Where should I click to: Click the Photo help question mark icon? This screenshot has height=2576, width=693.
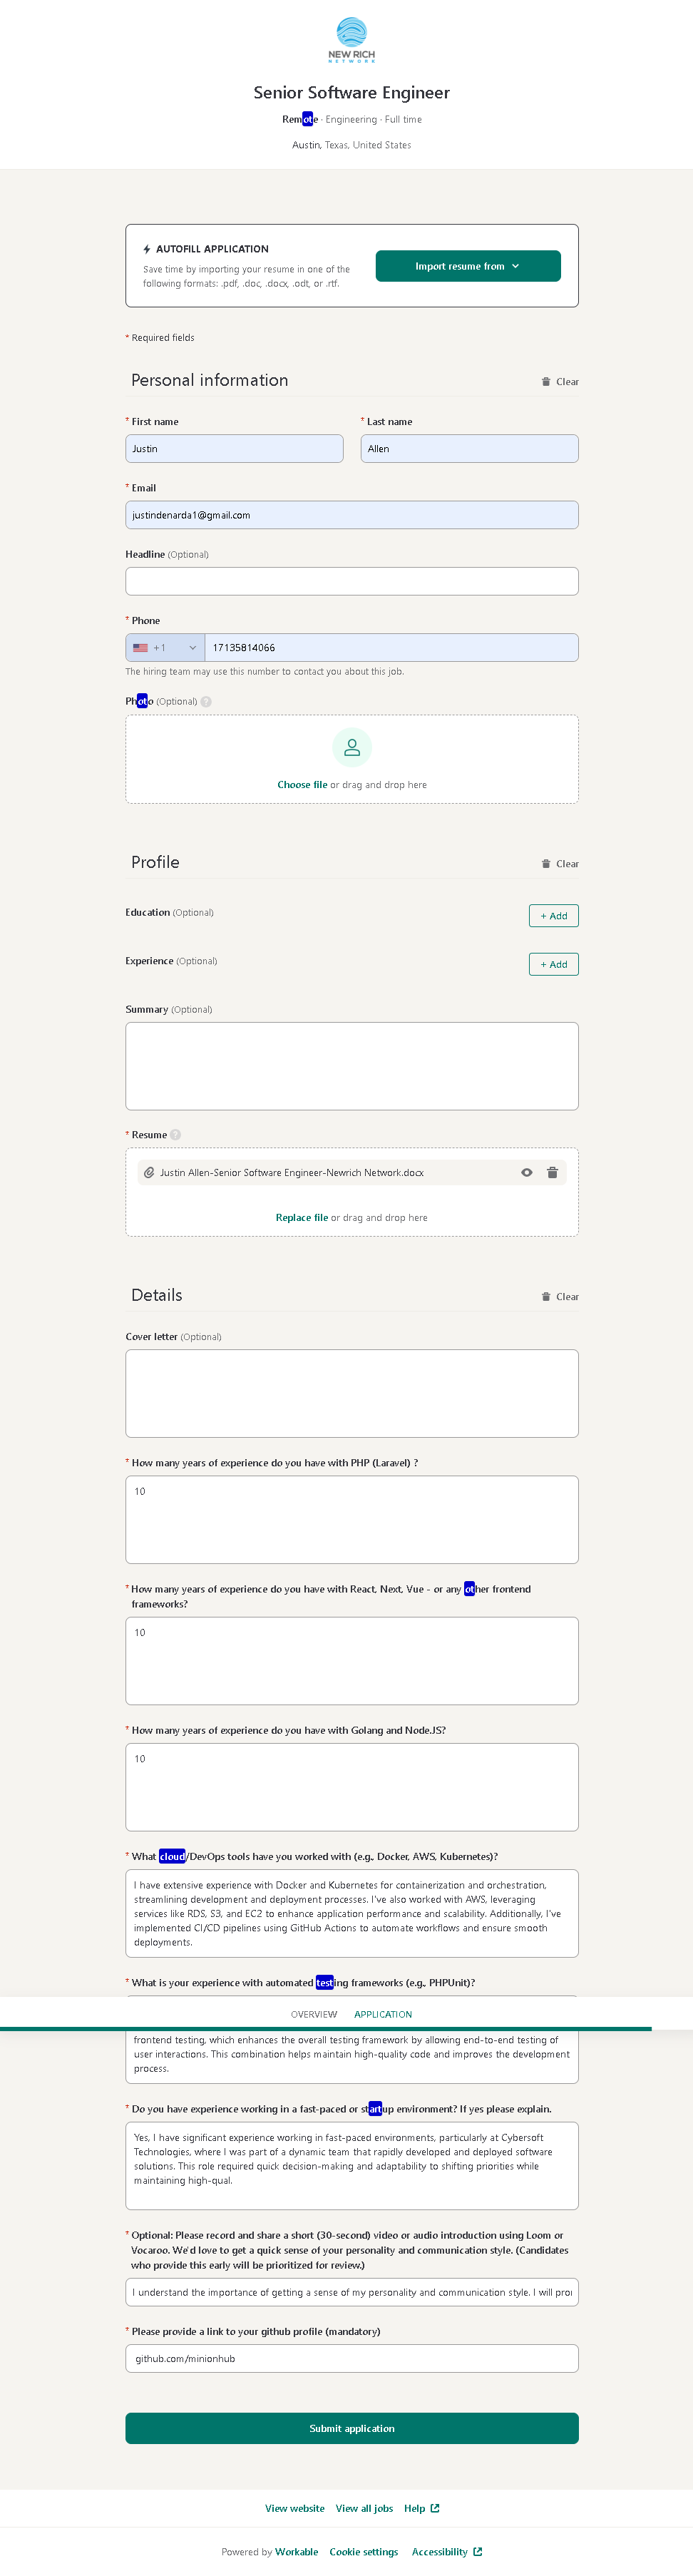pos(206,701)
